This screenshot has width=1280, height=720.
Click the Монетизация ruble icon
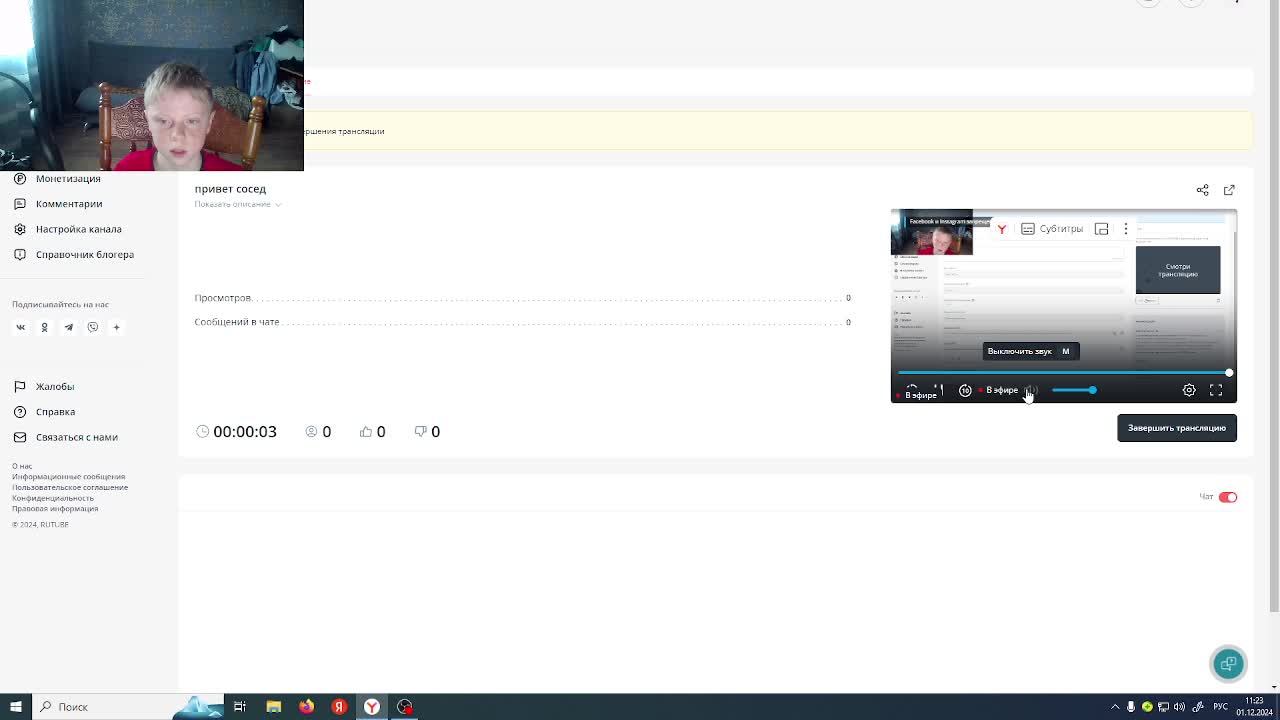20,178
